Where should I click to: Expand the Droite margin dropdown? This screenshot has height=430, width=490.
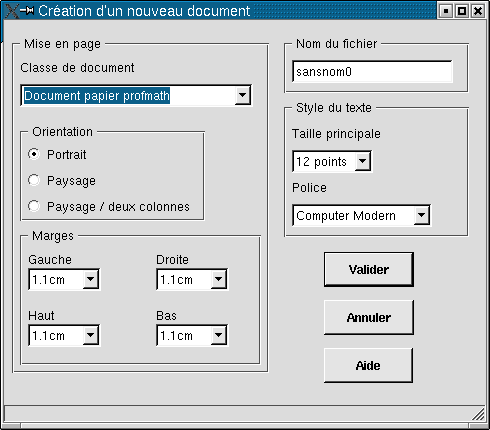(x=218, y=279)
